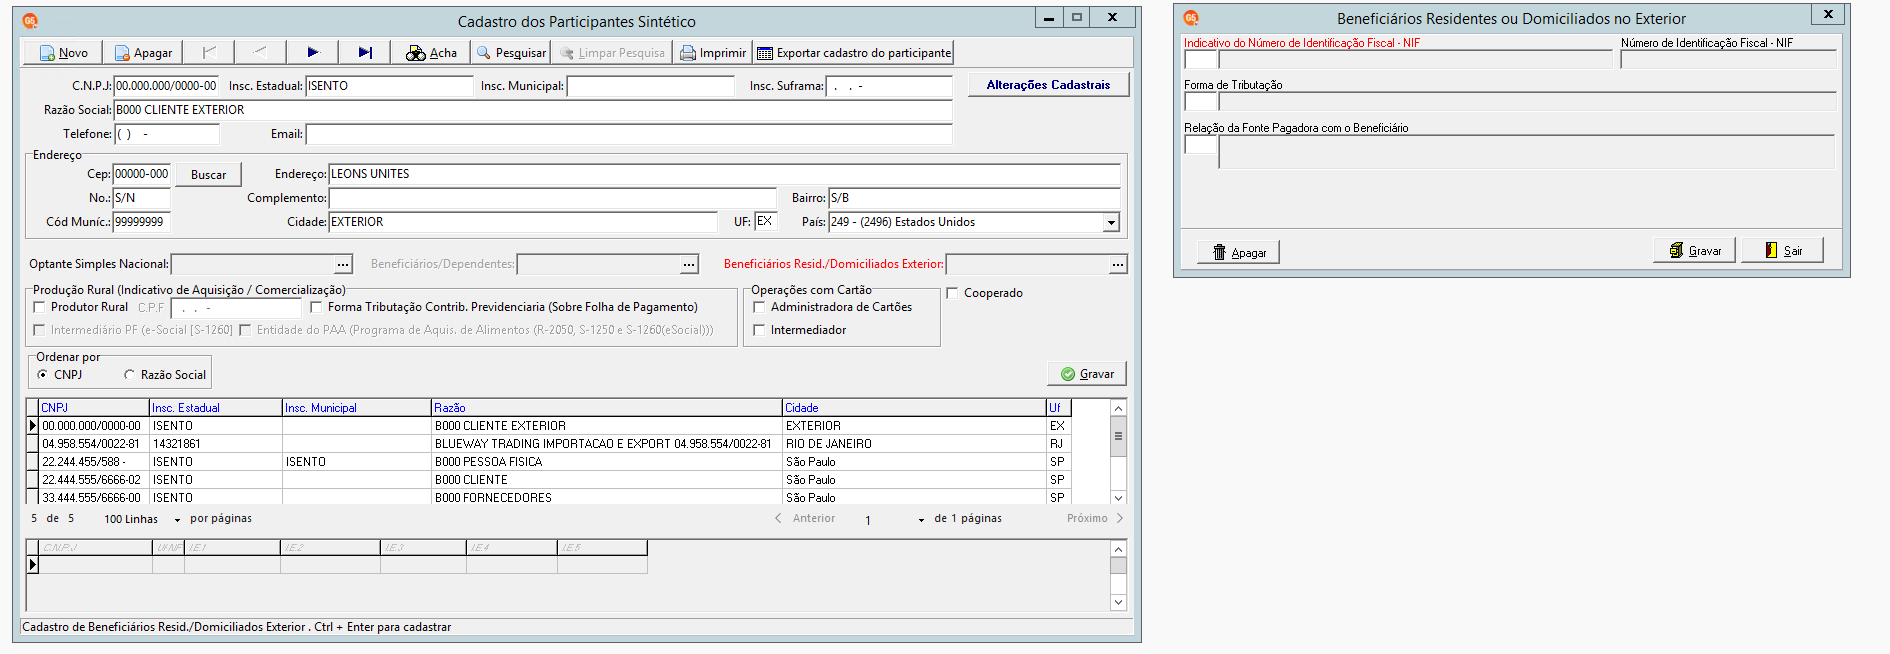Click Sair in the Beneficiários Exterior window
1890x654 pixels.
point(1783,250)
